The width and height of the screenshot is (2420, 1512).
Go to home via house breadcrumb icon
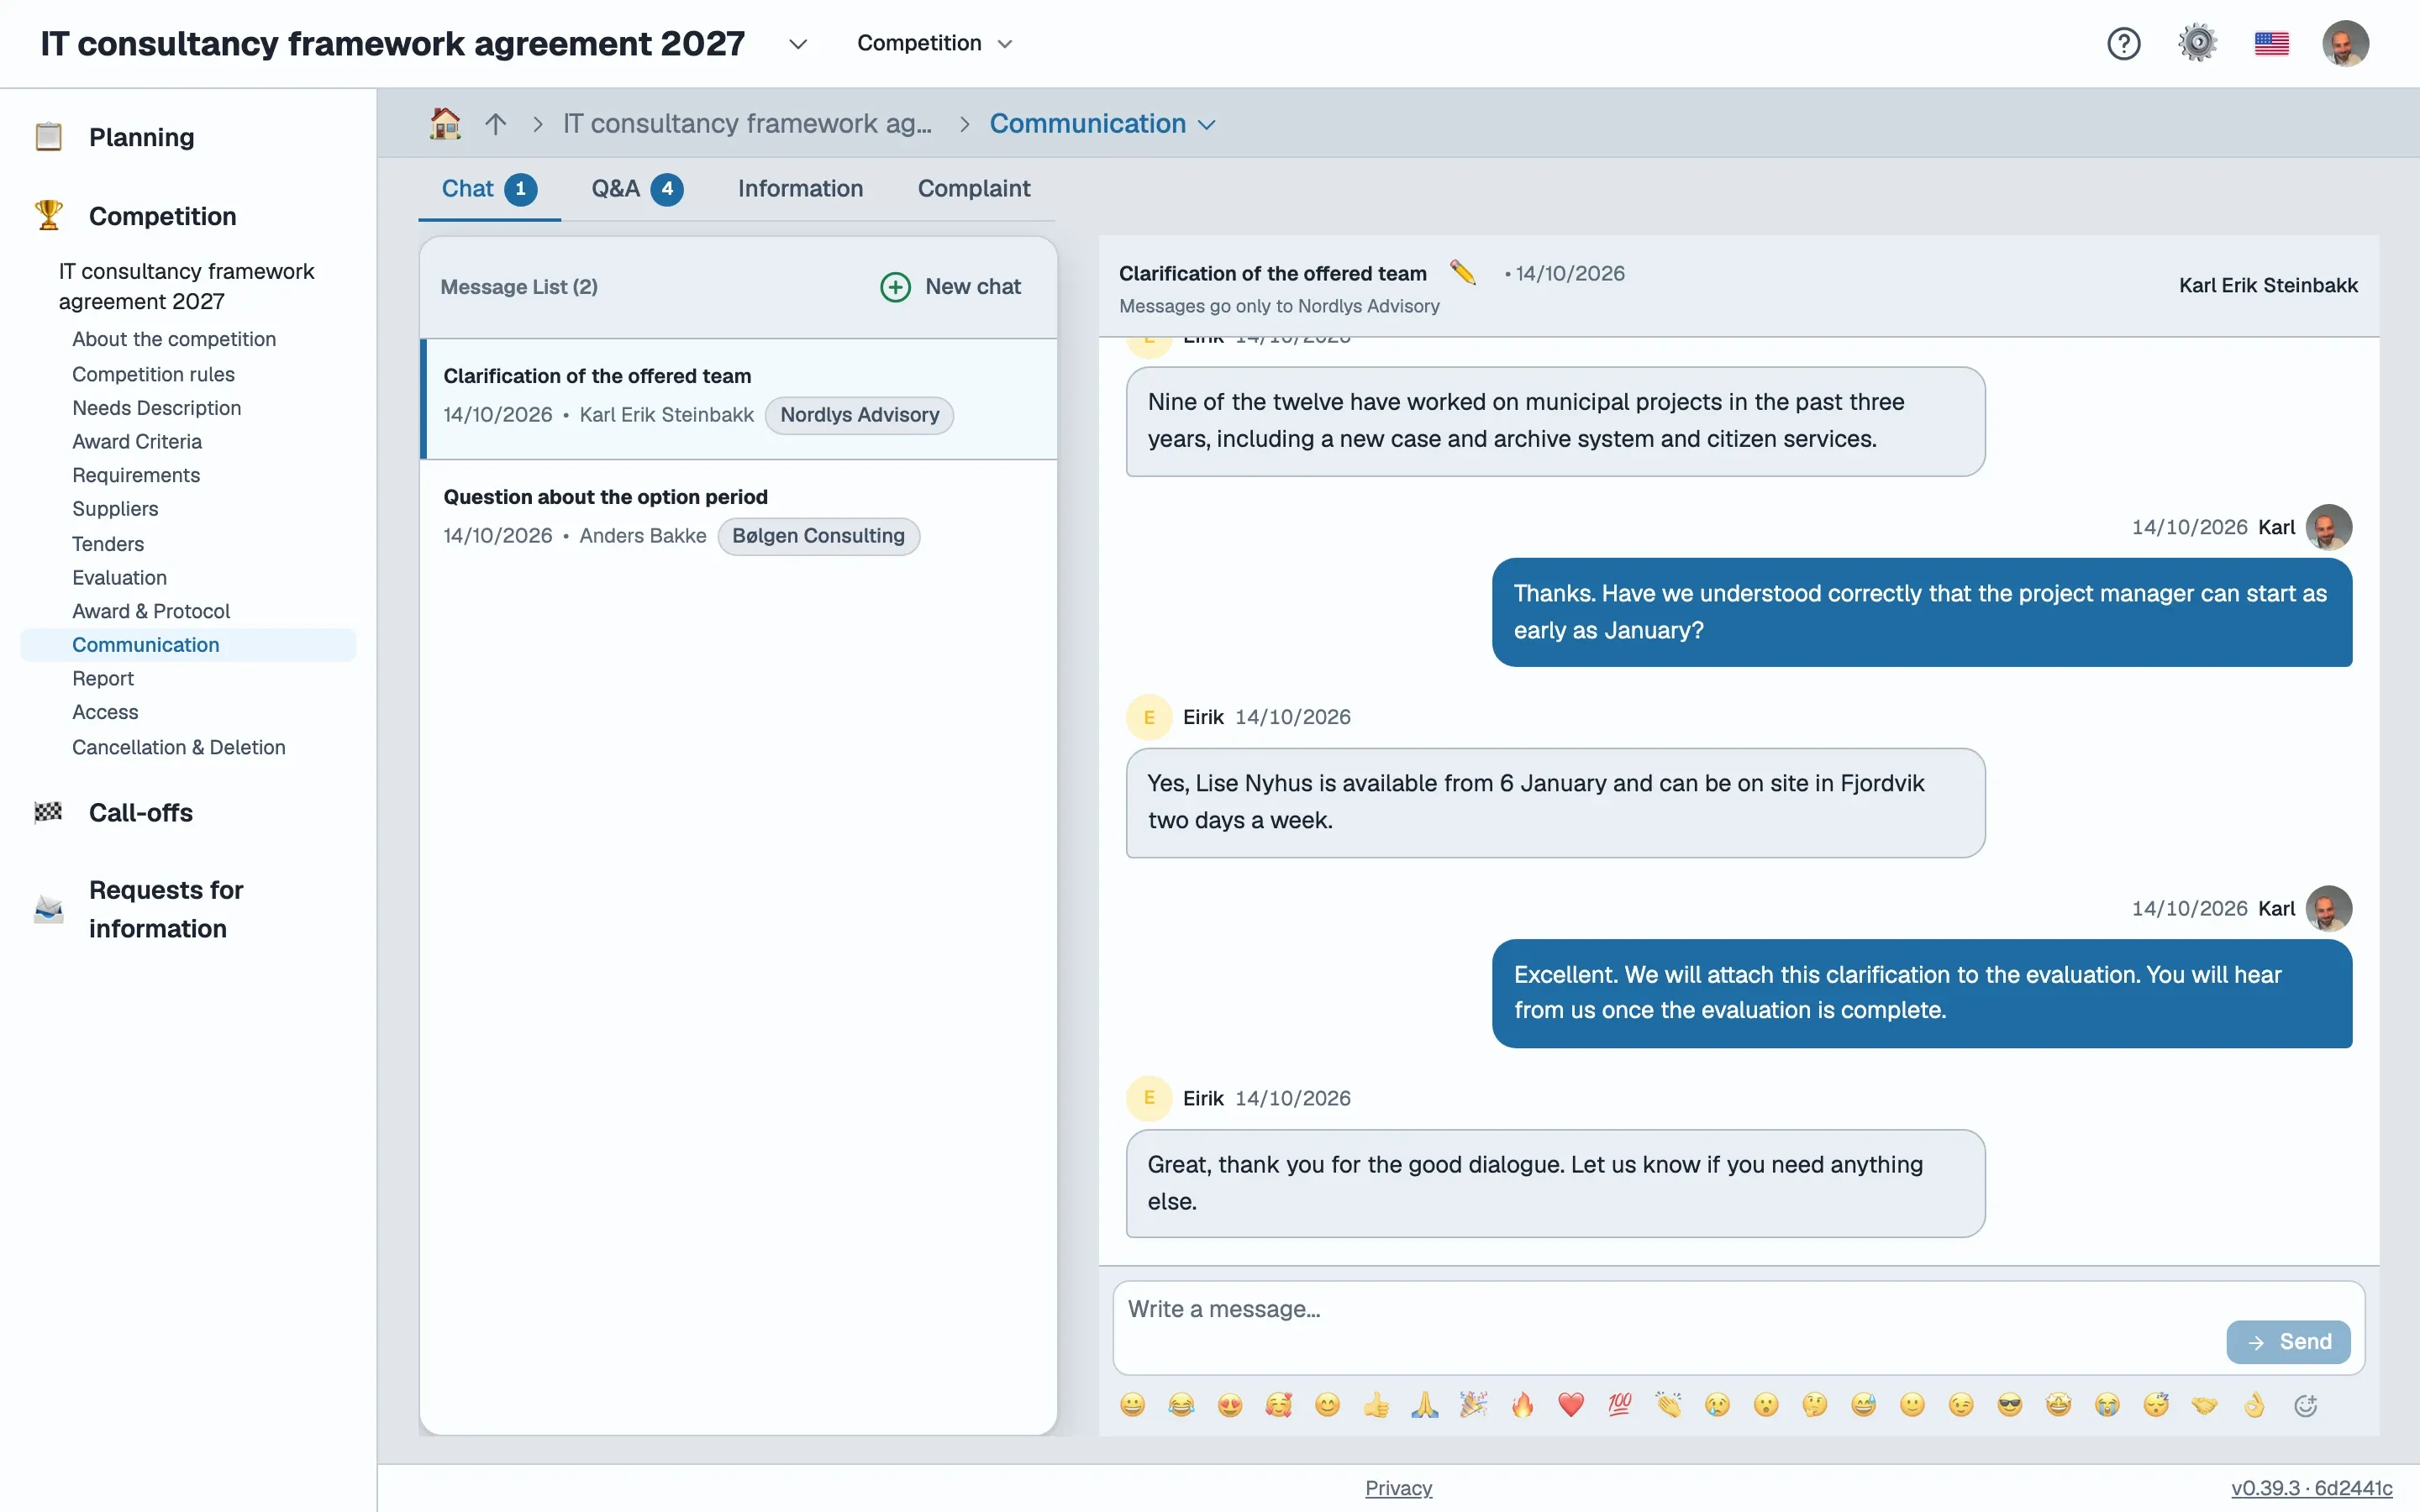(445, 123)
